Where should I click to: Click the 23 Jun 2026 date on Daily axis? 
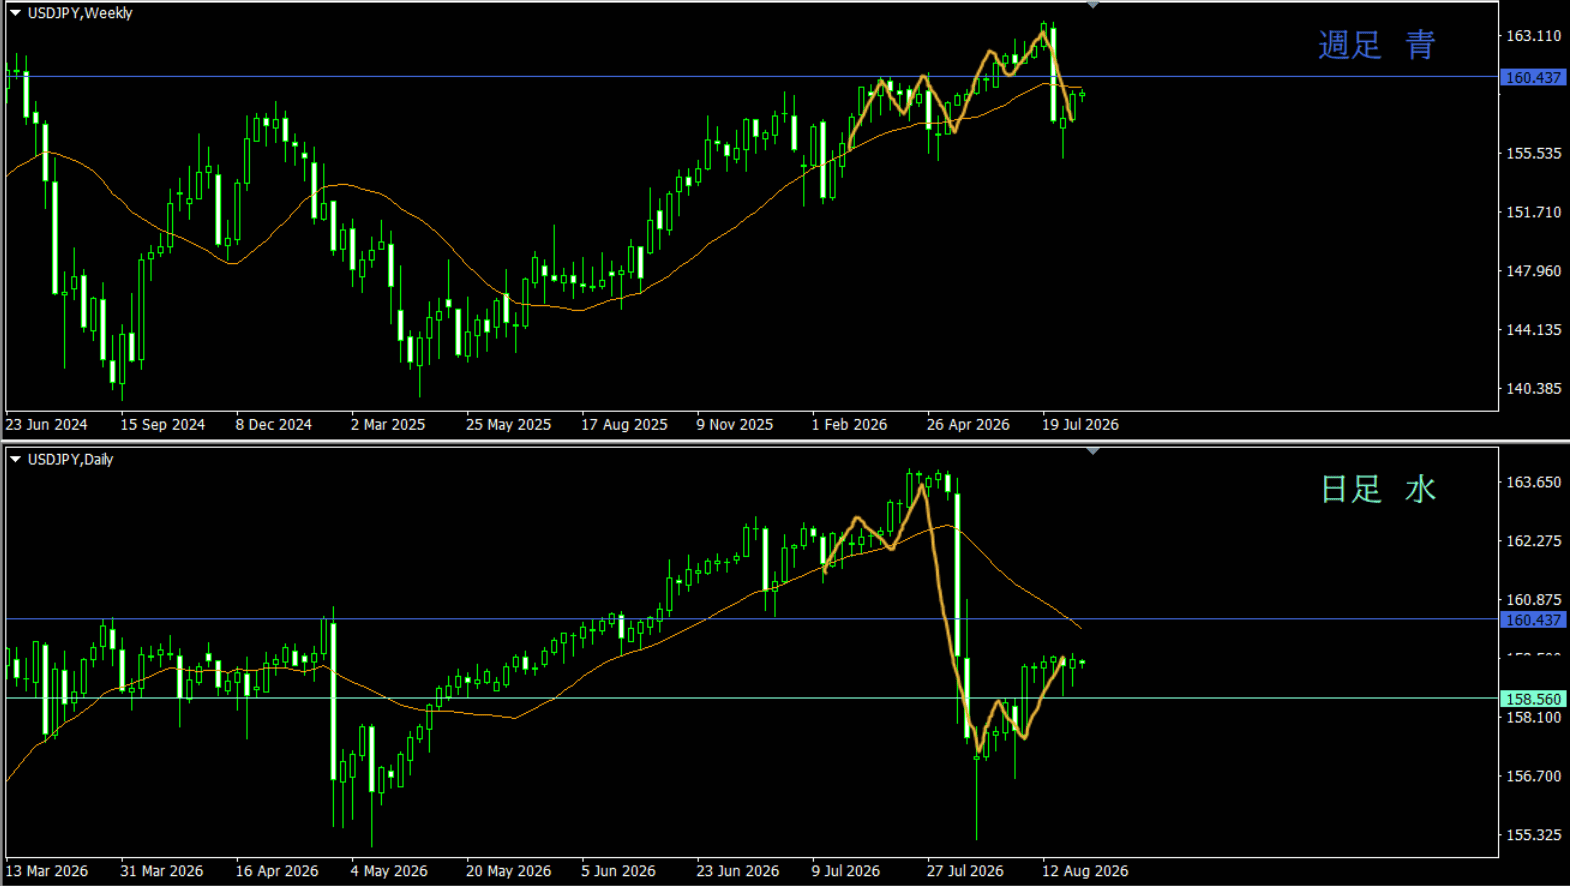[x=738, y=871]
